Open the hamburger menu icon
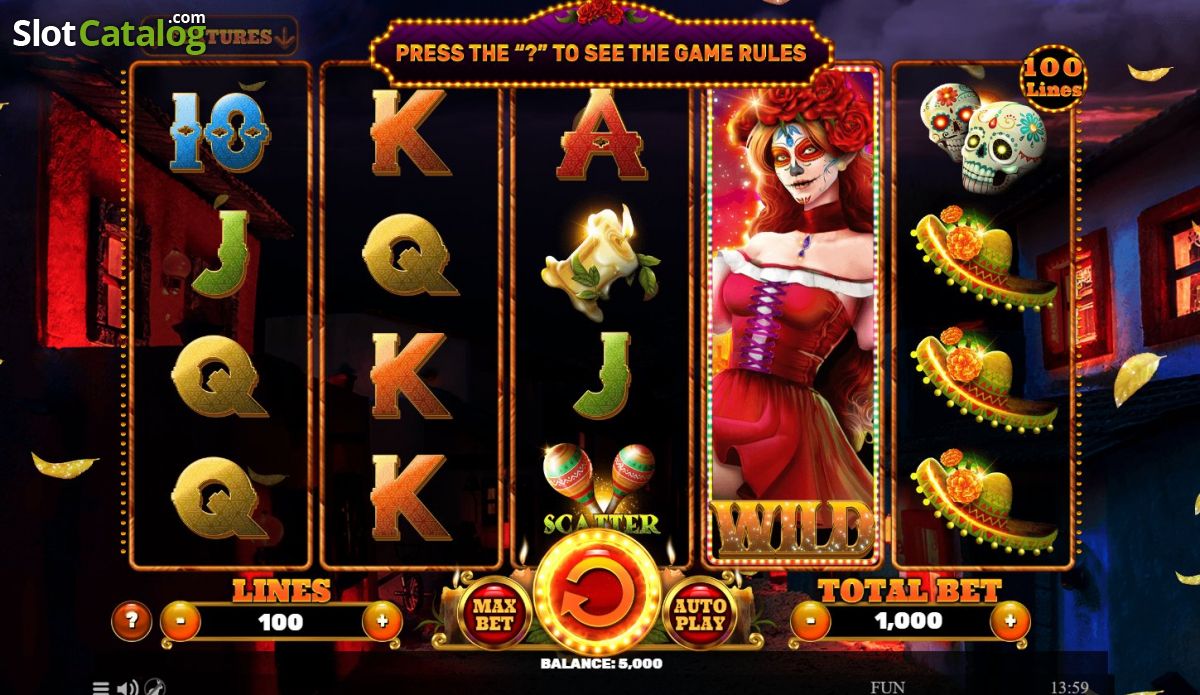1200x695 pixels. point(101,687)
